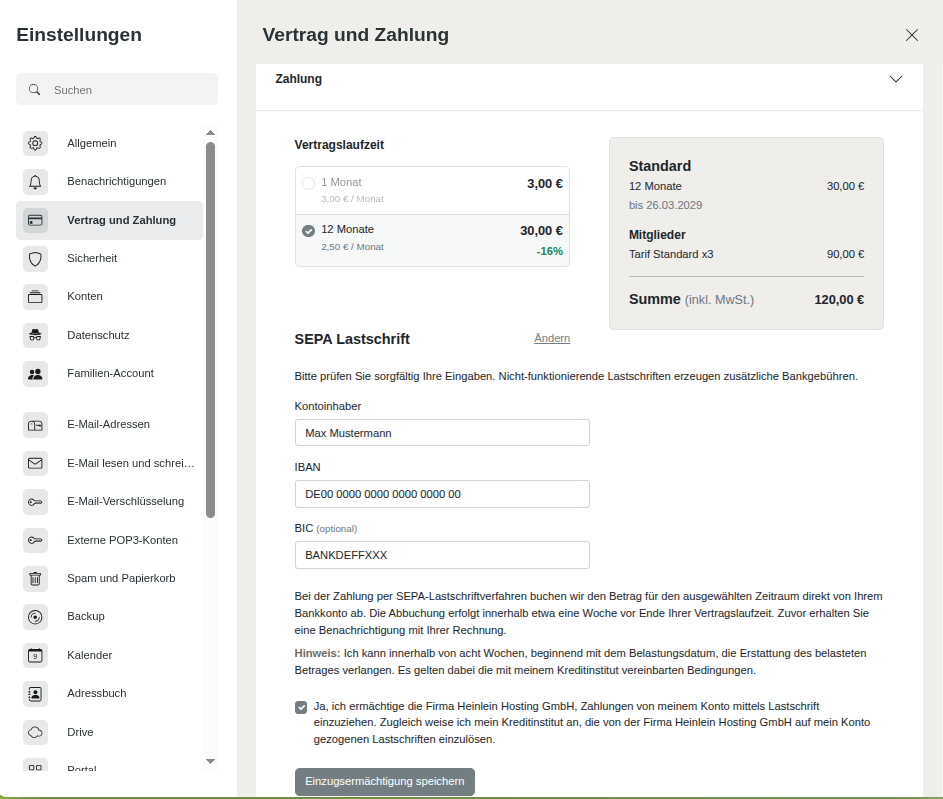This screenshot has height=799, width=943.
Task: Open Familien-Account people icon
Action: [35, 374]
